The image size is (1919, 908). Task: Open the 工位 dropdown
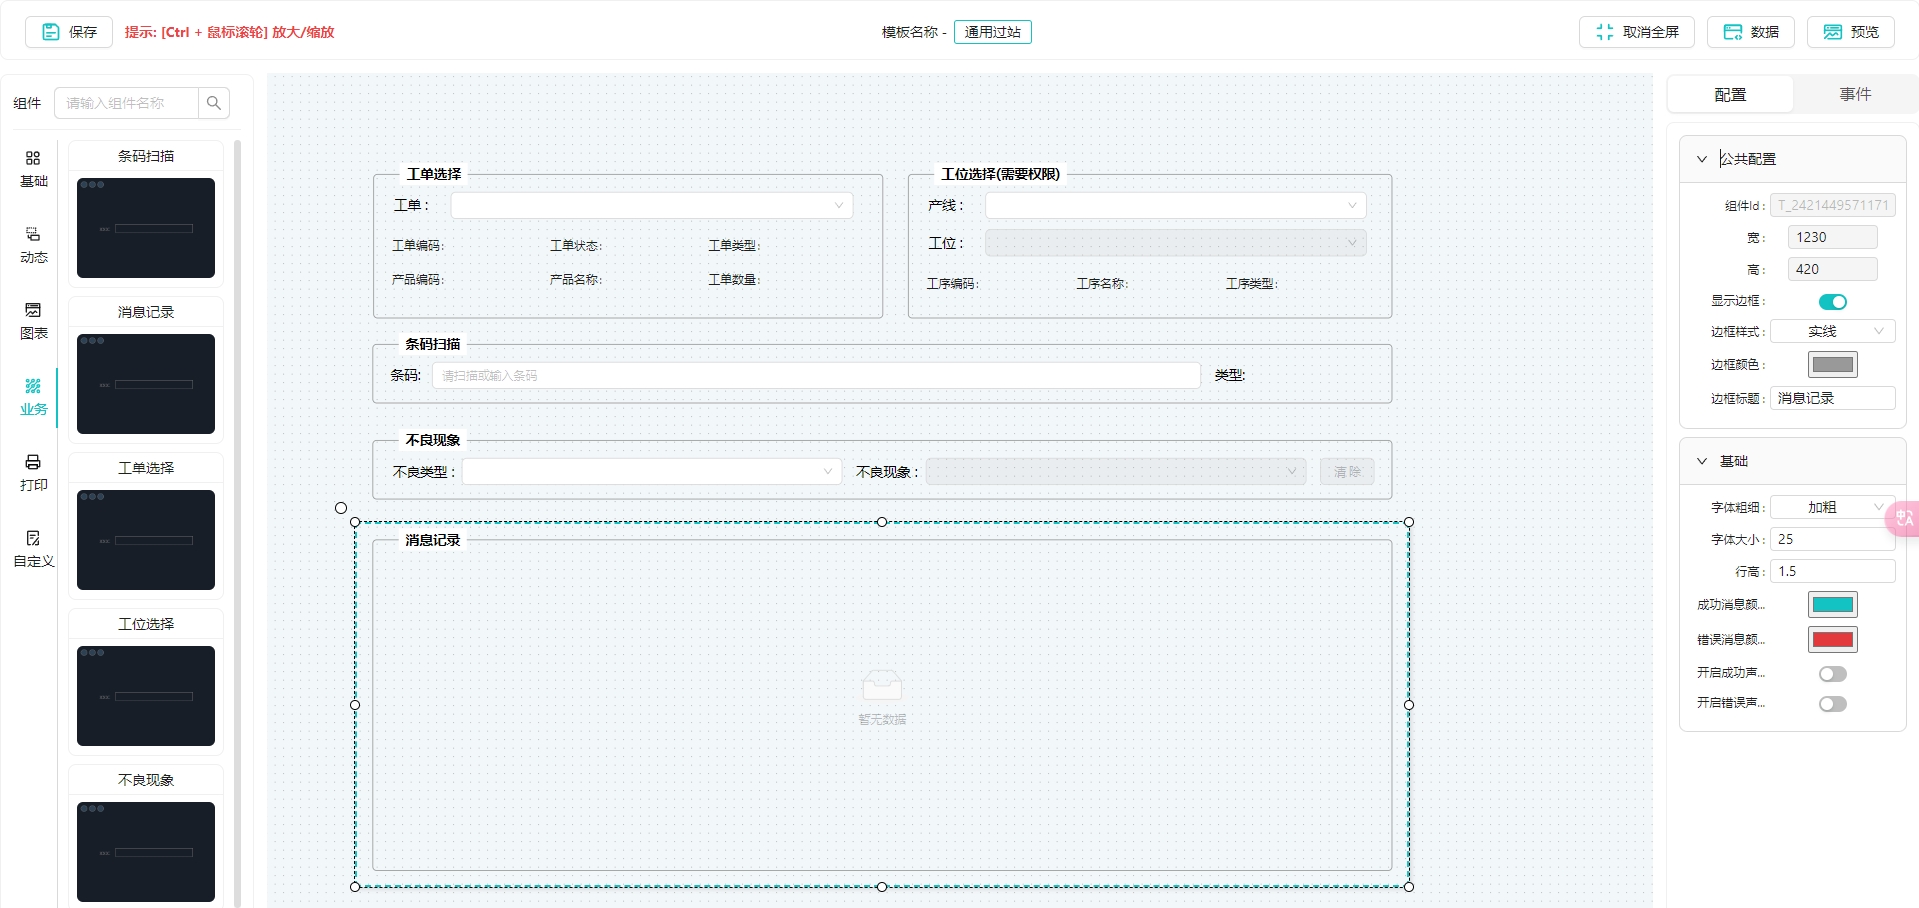pyautogui.click(x=1175, y=243)
